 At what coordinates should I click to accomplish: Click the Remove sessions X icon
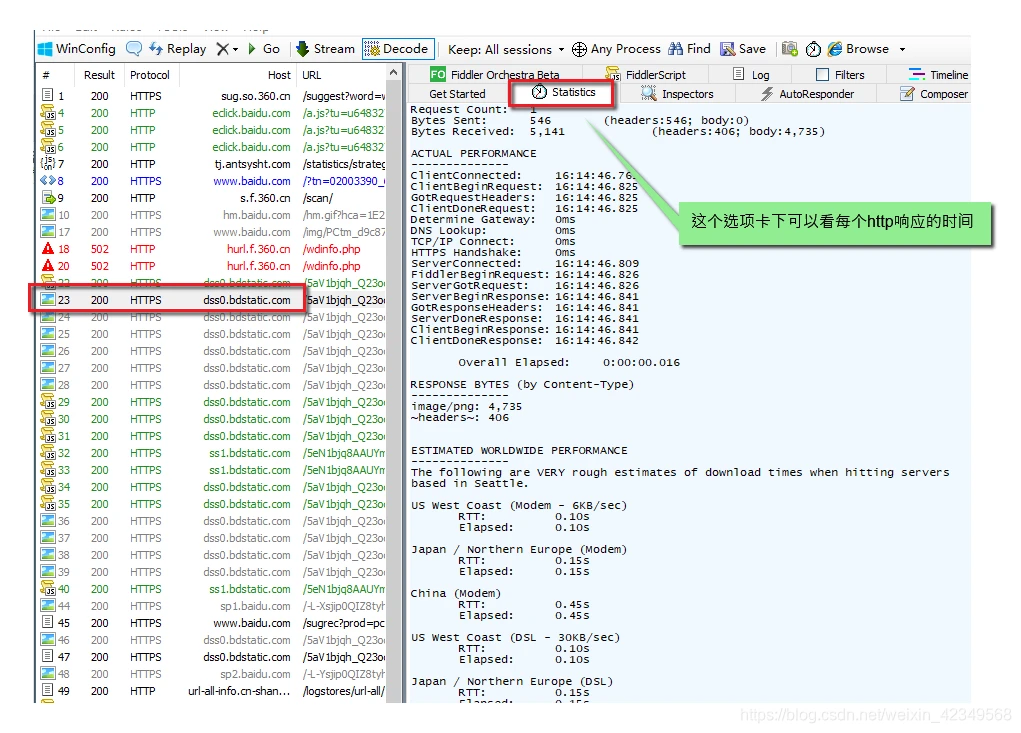223,49
